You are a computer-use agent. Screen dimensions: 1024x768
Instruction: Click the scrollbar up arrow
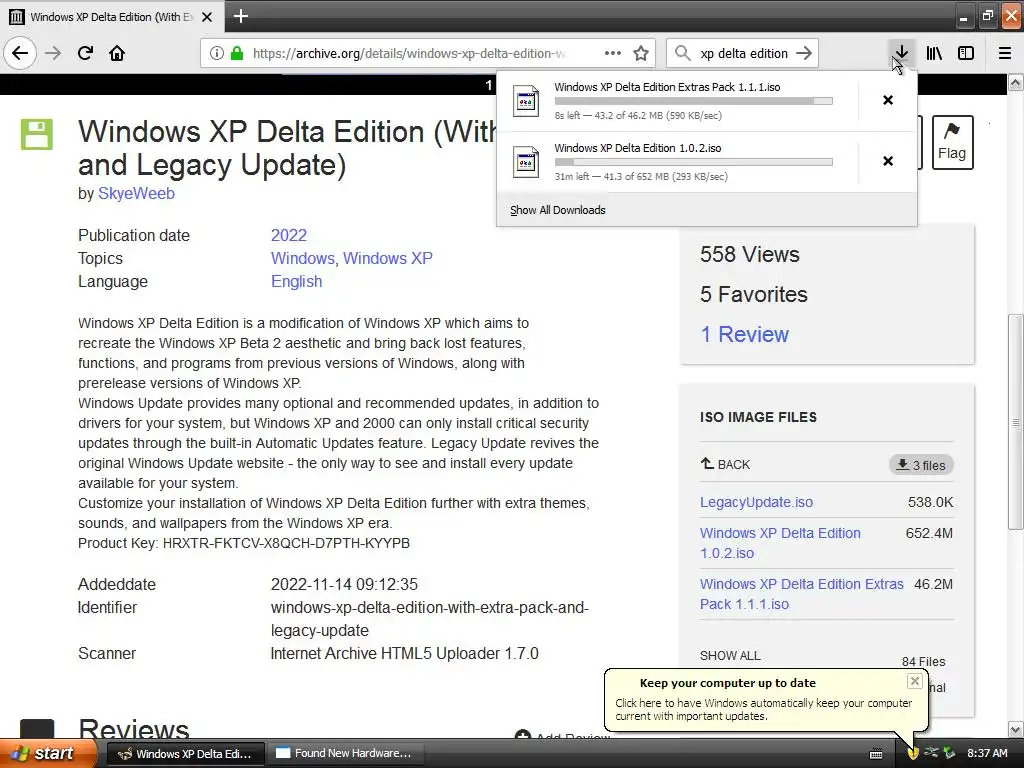(x=1016, y=82)
